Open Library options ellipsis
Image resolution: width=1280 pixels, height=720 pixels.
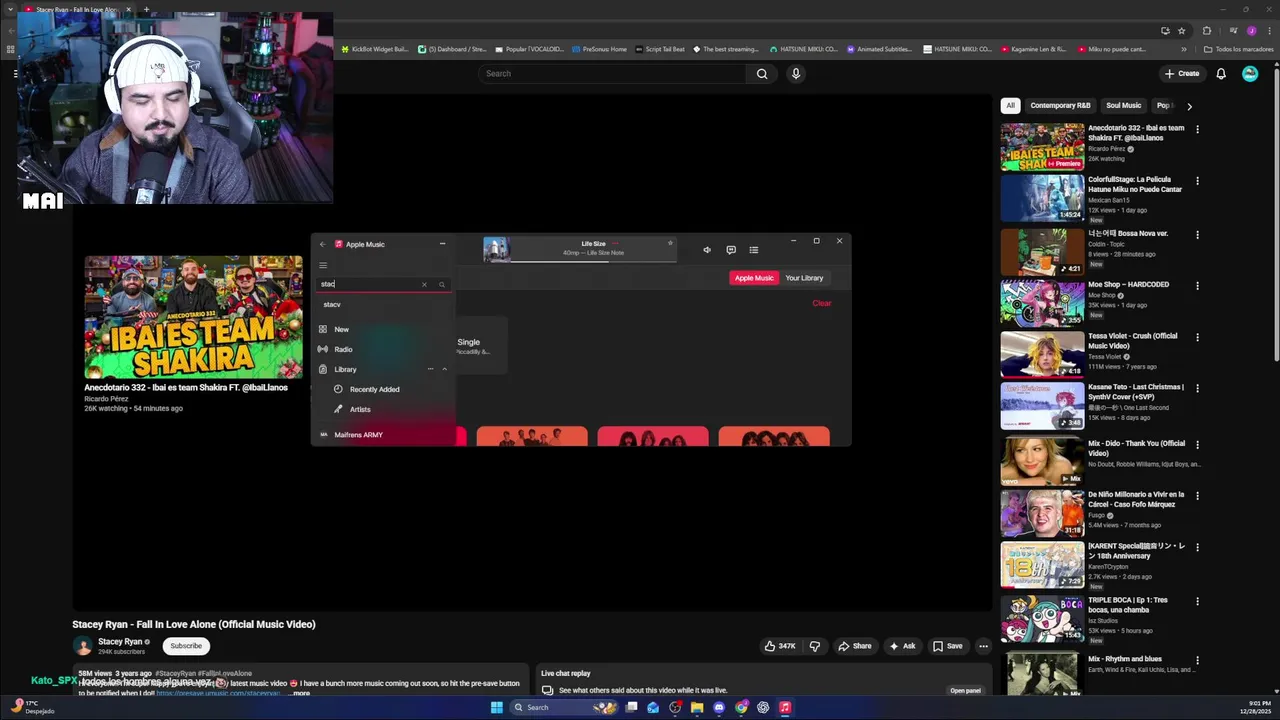[431, 369]
